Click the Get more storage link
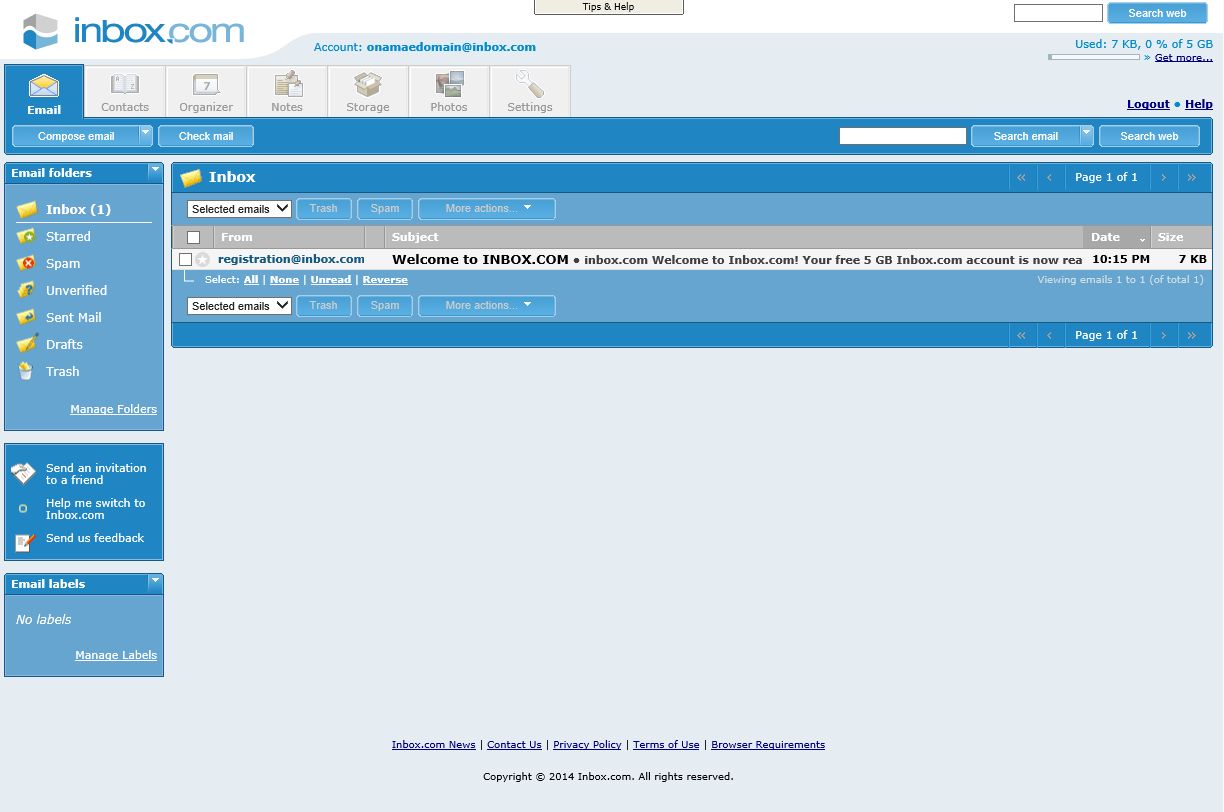Image resolution: width=1224 pixels, height=812 pixels. (1183, 58)
